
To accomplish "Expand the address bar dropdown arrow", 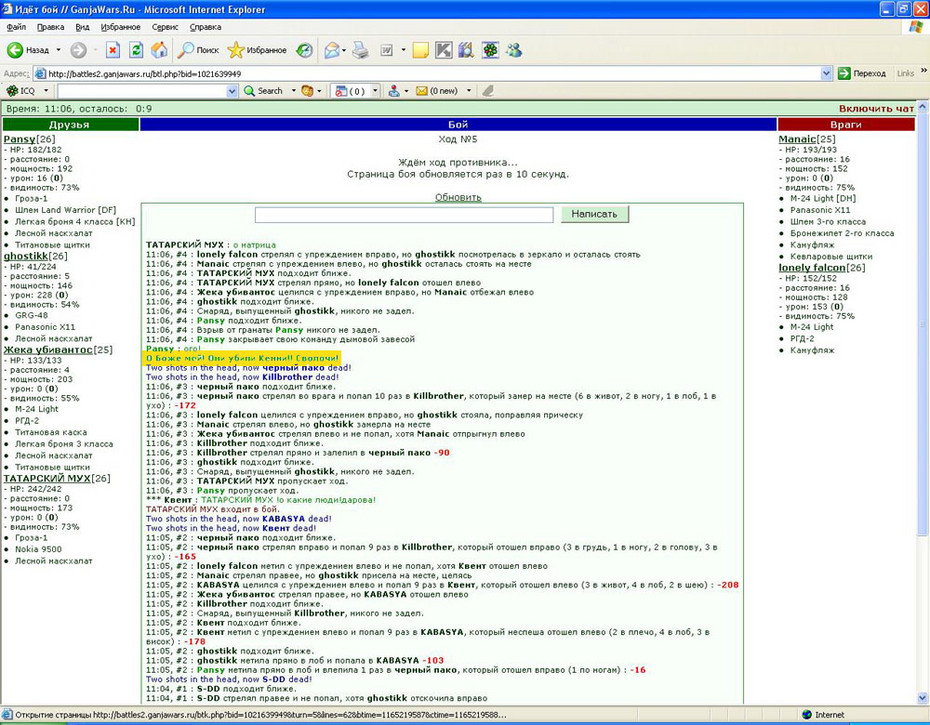I will pyautogui.click(x=826, y=74).
